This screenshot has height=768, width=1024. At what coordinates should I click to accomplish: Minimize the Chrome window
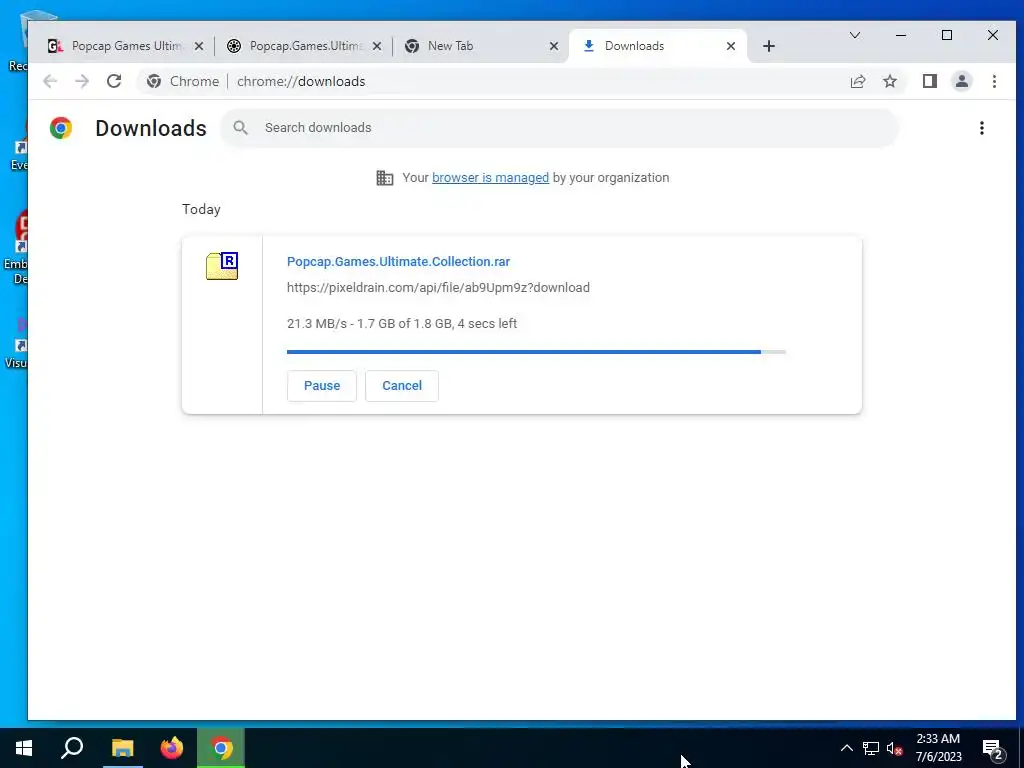[x=901, y=35]
